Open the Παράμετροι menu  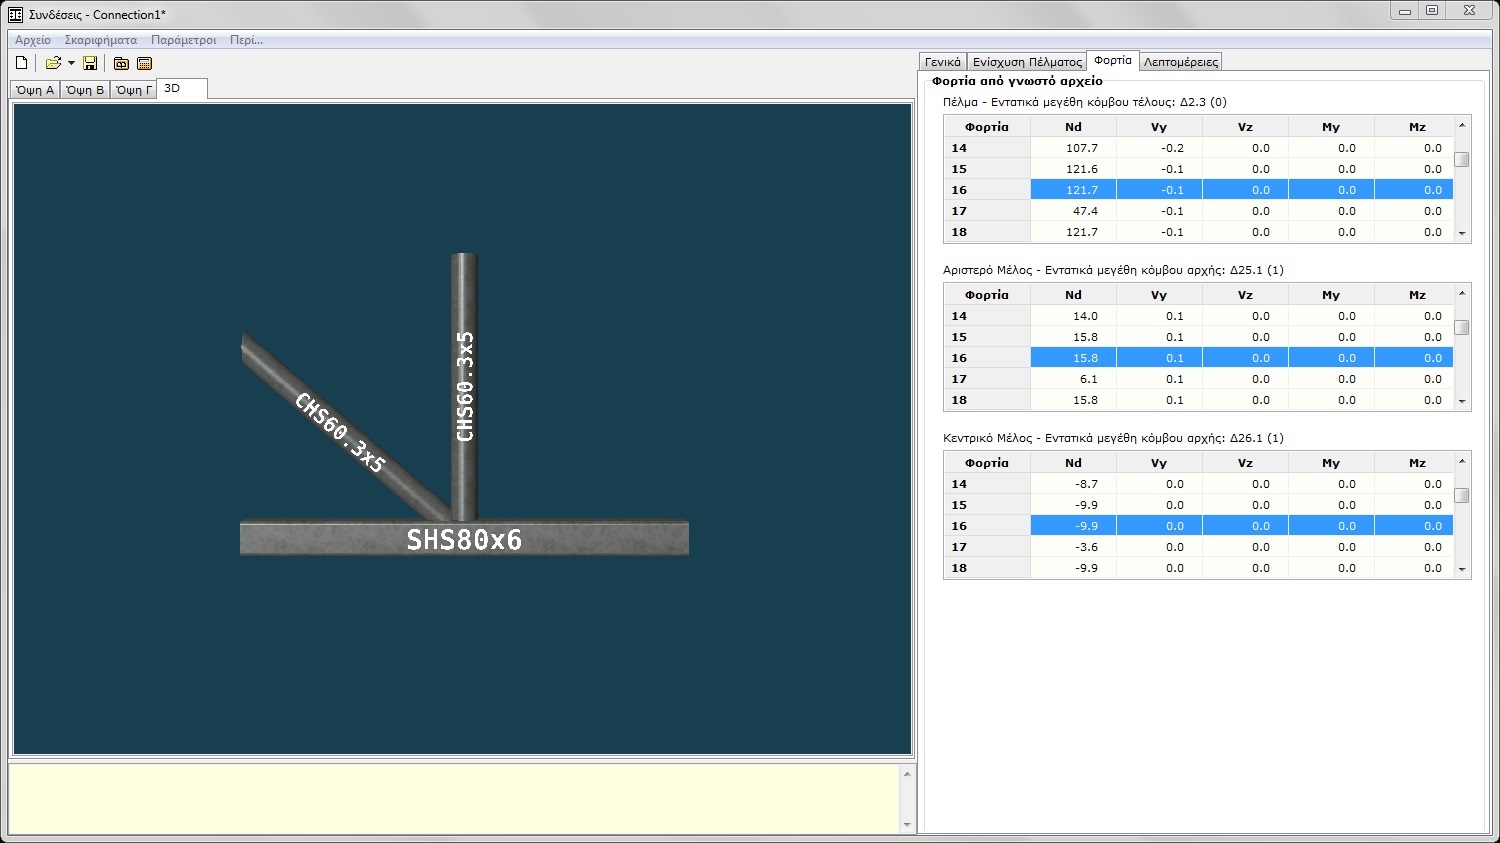point(183,40)
